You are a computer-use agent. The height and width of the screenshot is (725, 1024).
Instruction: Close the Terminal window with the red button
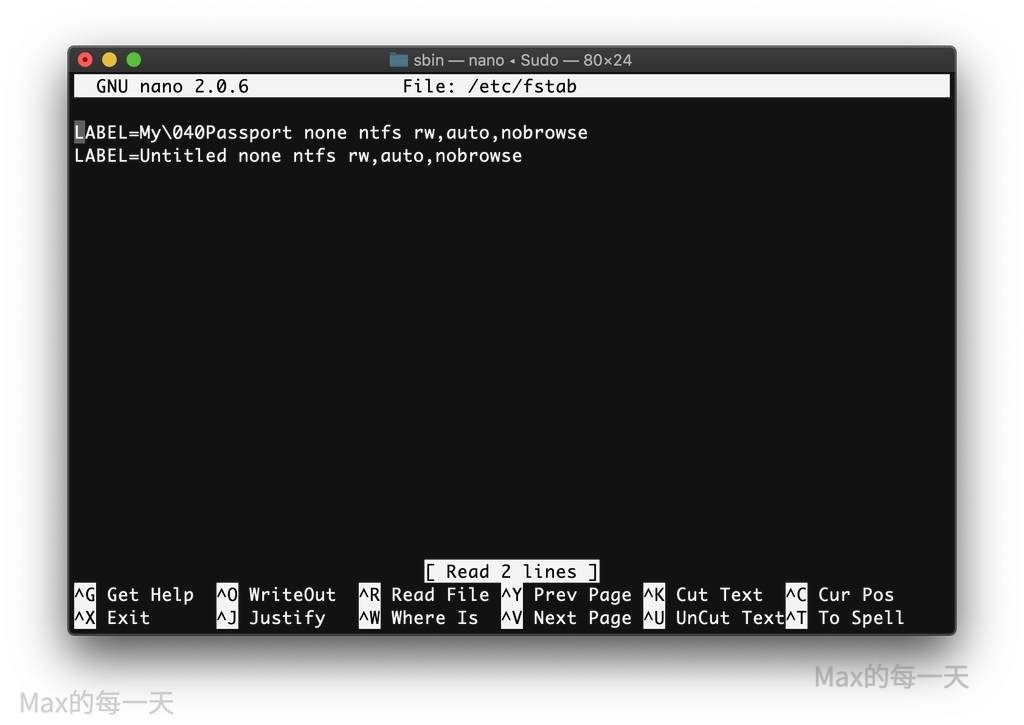(x=85, y=60)
